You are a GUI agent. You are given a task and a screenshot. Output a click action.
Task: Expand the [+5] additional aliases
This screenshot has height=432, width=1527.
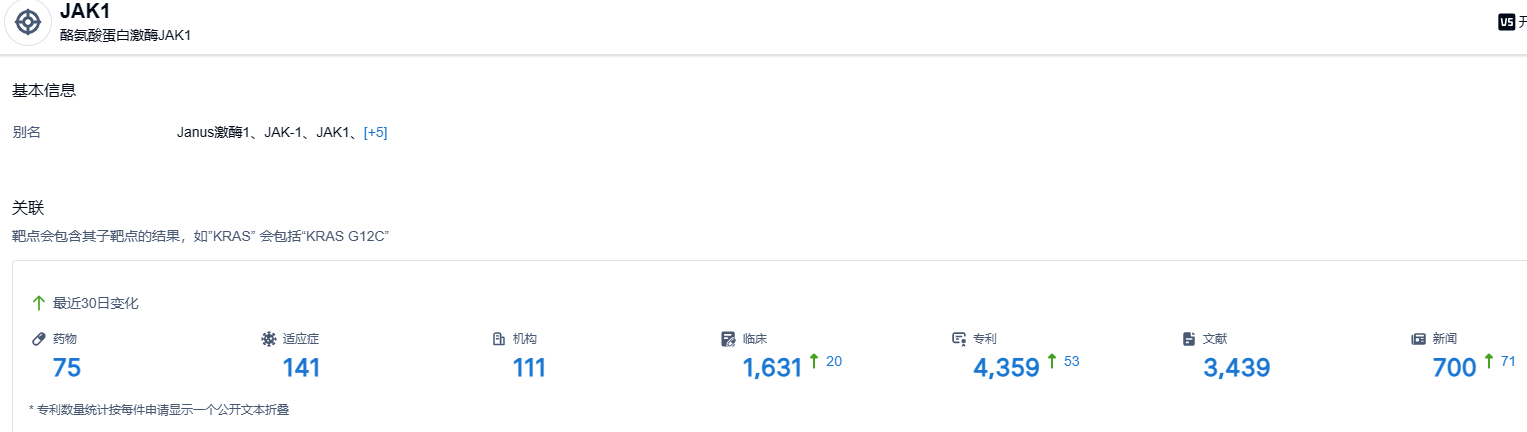click(375, 132)
